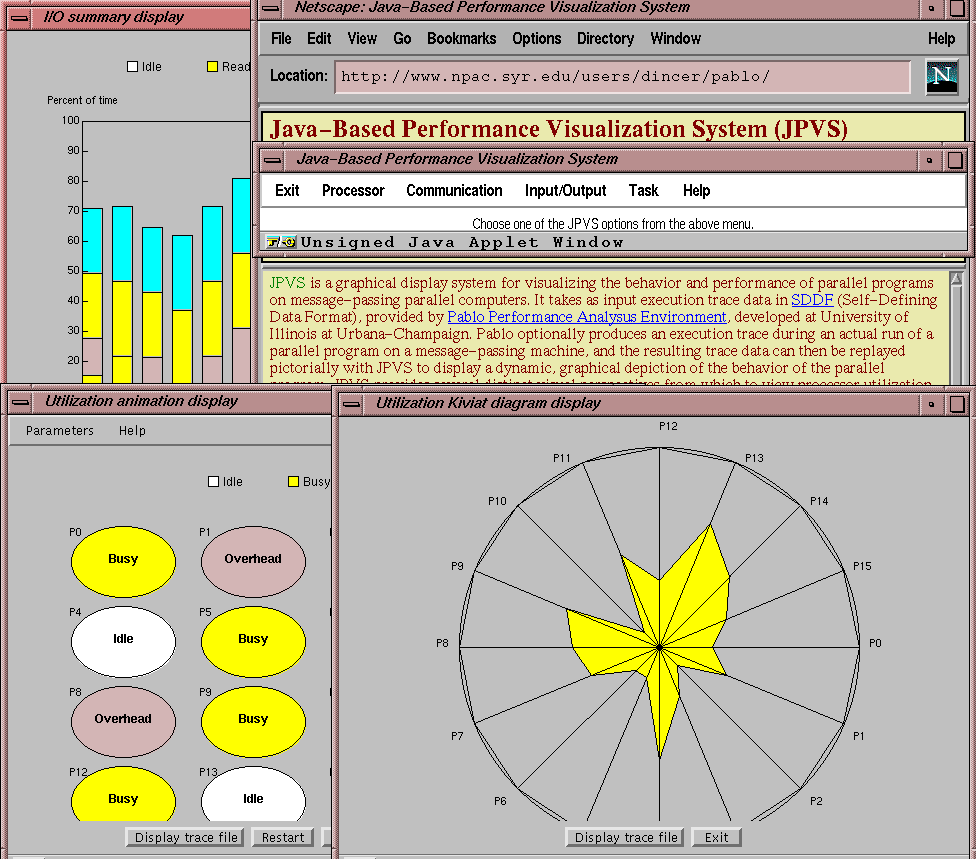The height and width of the screenshot is (859, 976).
Task: Click the P15 axis label in Kiviat diagram
Action: click(862, 566)
